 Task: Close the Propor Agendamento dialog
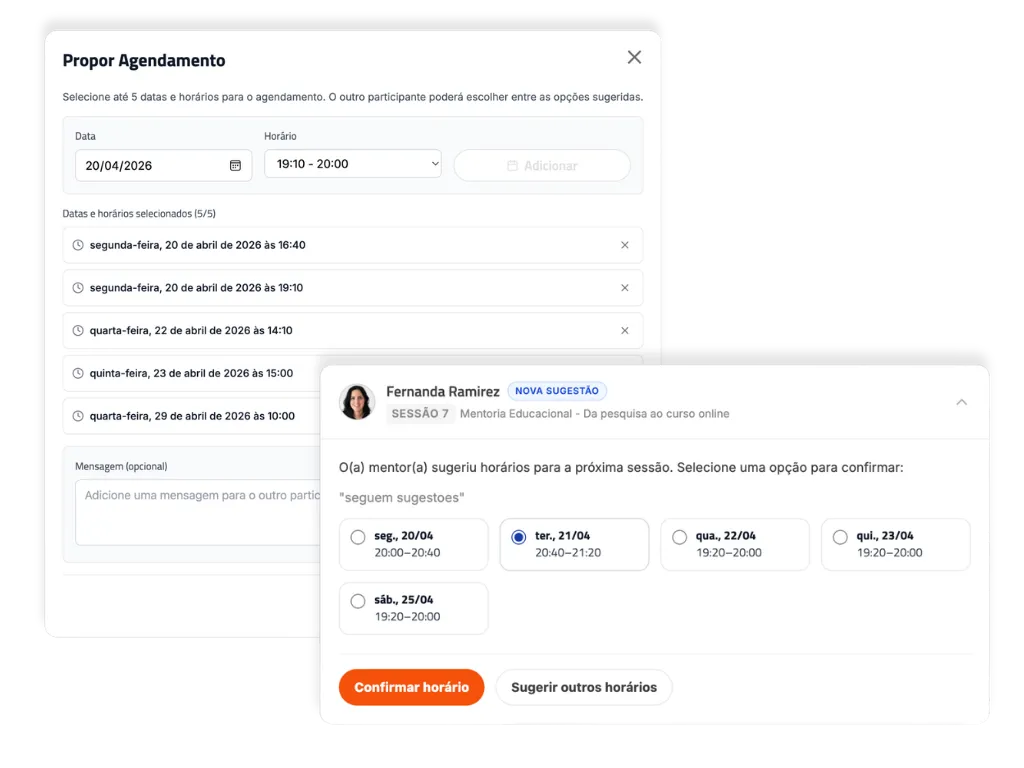pyautogui.click(x=634, y=58)
